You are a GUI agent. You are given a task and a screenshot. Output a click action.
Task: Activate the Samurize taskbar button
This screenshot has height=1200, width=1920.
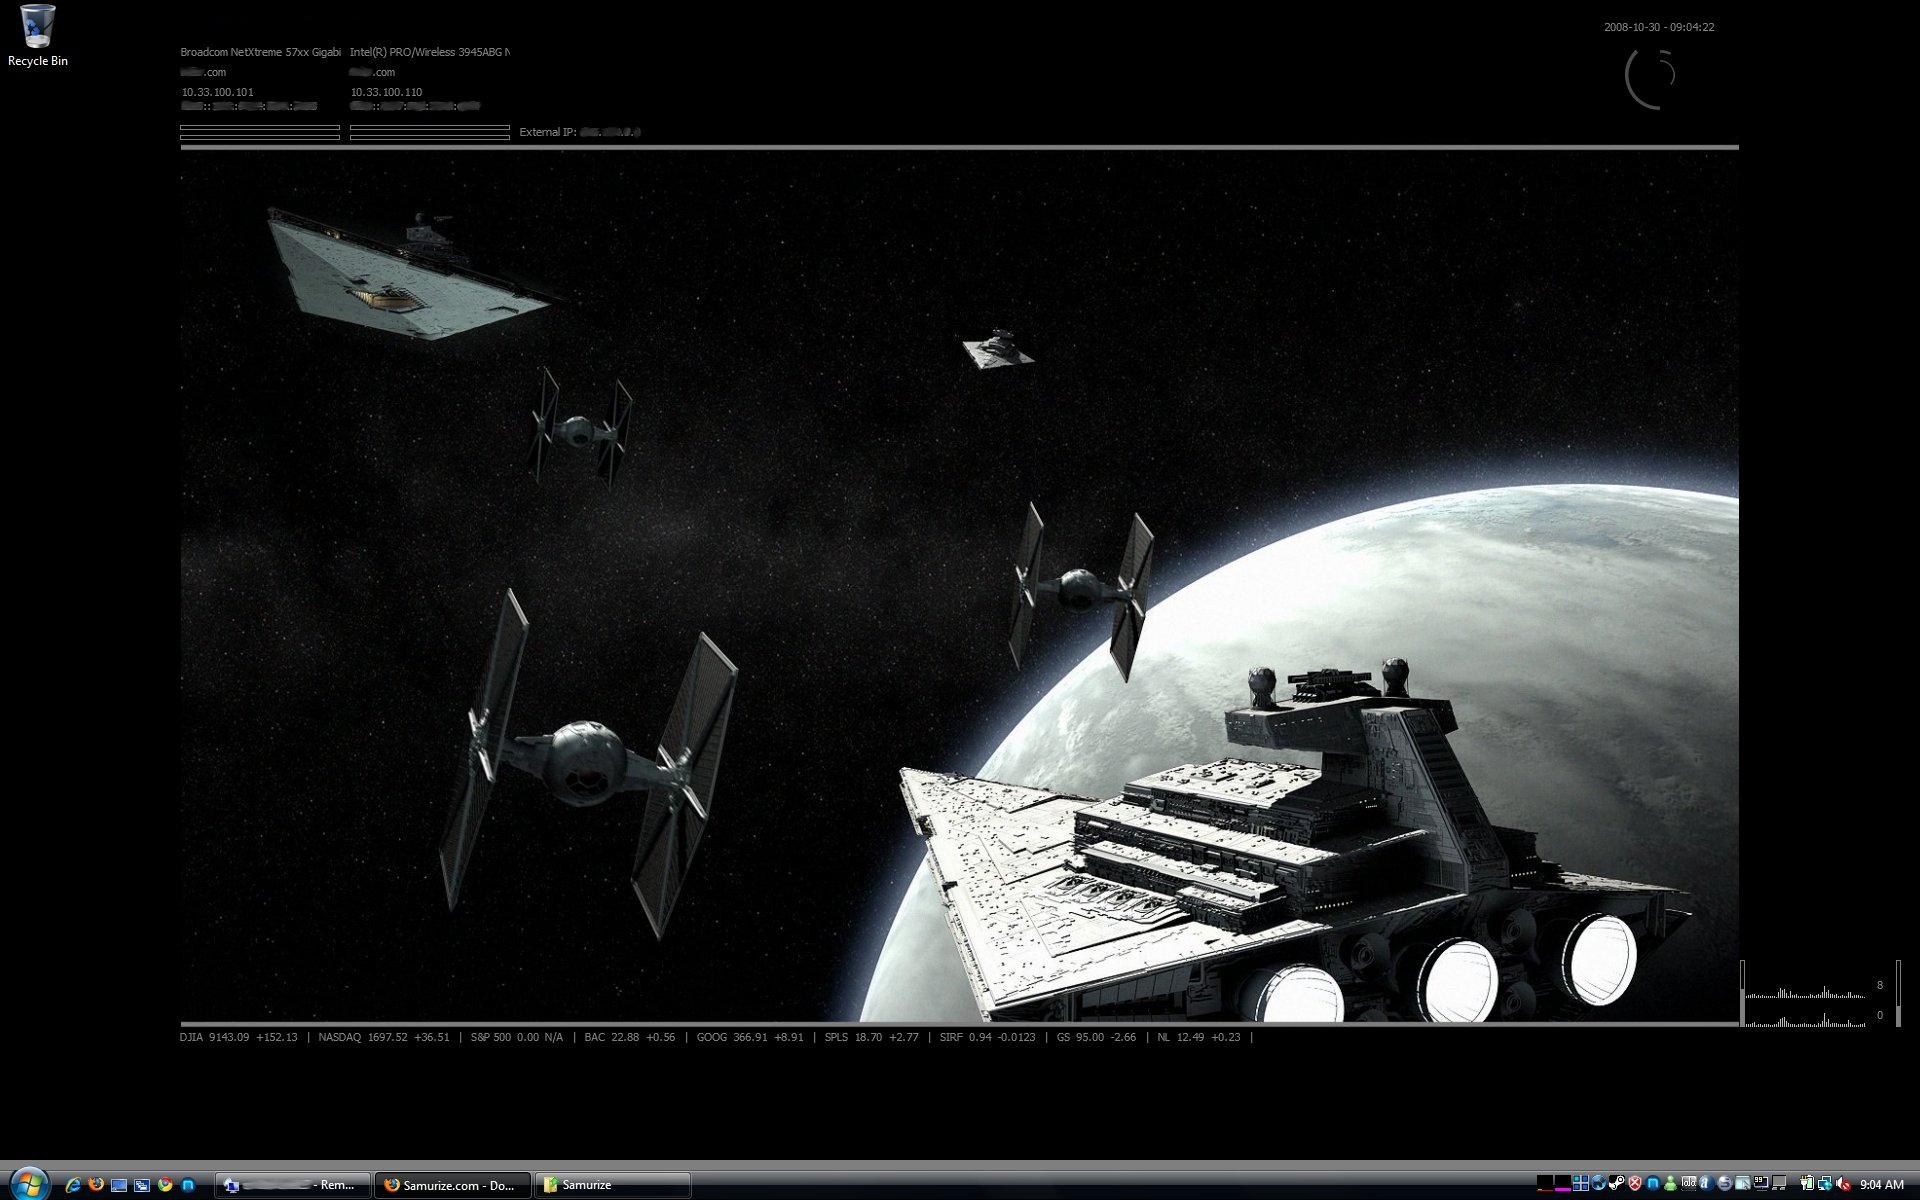click(612, 1185)
